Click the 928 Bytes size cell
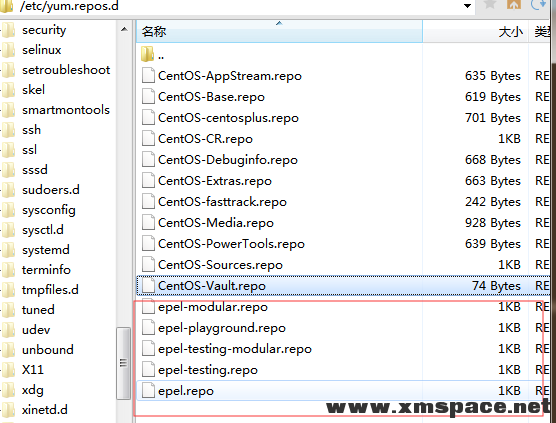 point(493,223)
